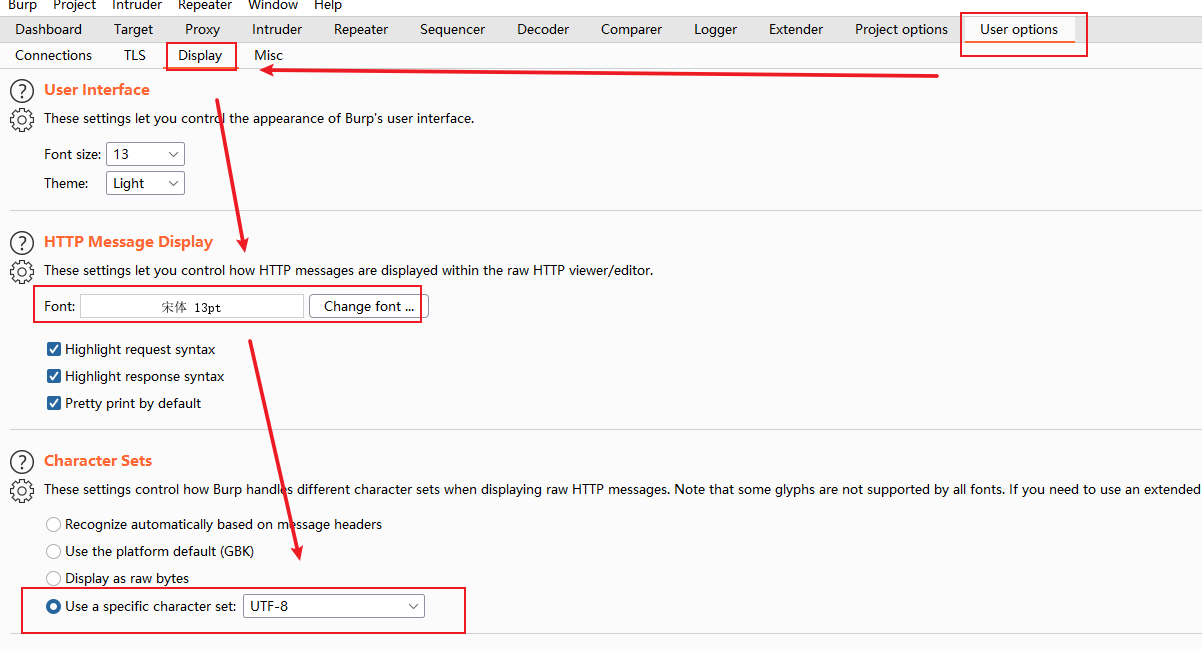Screen dimensions: 1202x649
Task: Open help for HTTP Message Display
Action: coord(21,242)
